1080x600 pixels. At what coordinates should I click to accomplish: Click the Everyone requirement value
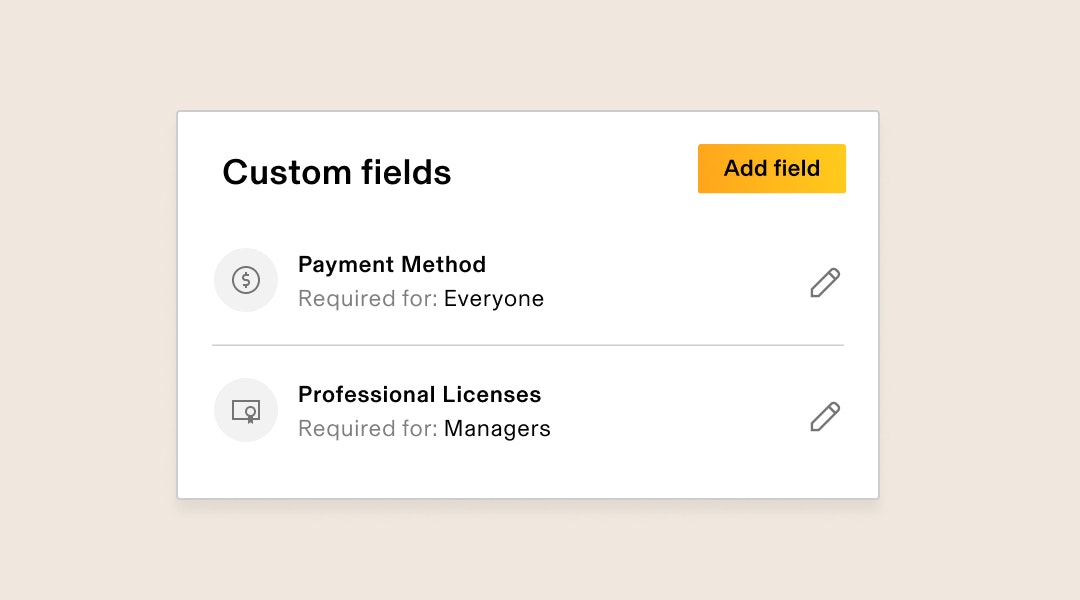coord(494,299)
